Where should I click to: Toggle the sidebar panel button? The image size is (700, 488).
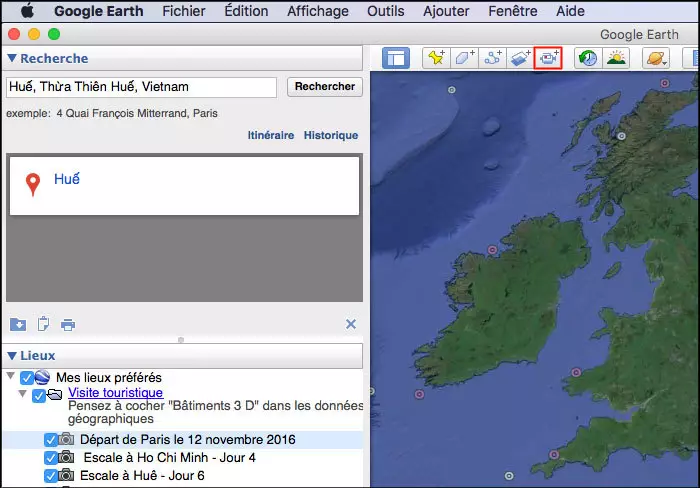click(x=396, y=58)
